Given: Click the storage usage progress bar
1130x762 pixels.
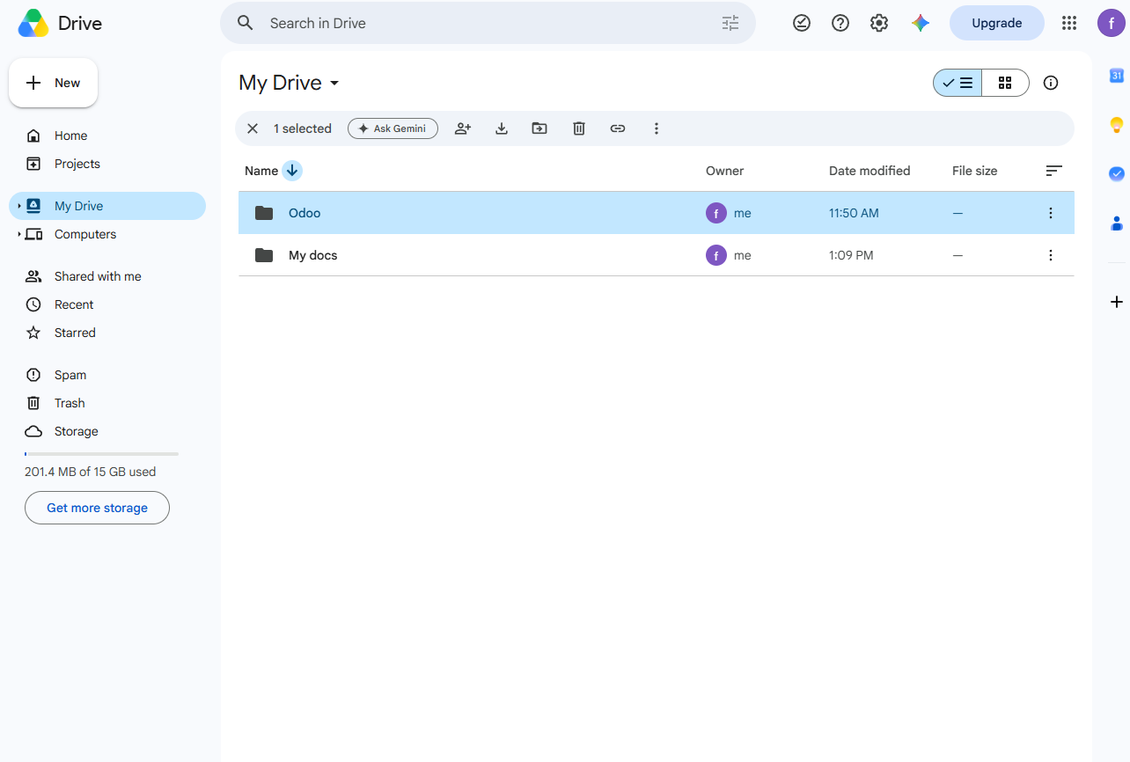Looking at the screenshot, I should [x=102, y=454].
